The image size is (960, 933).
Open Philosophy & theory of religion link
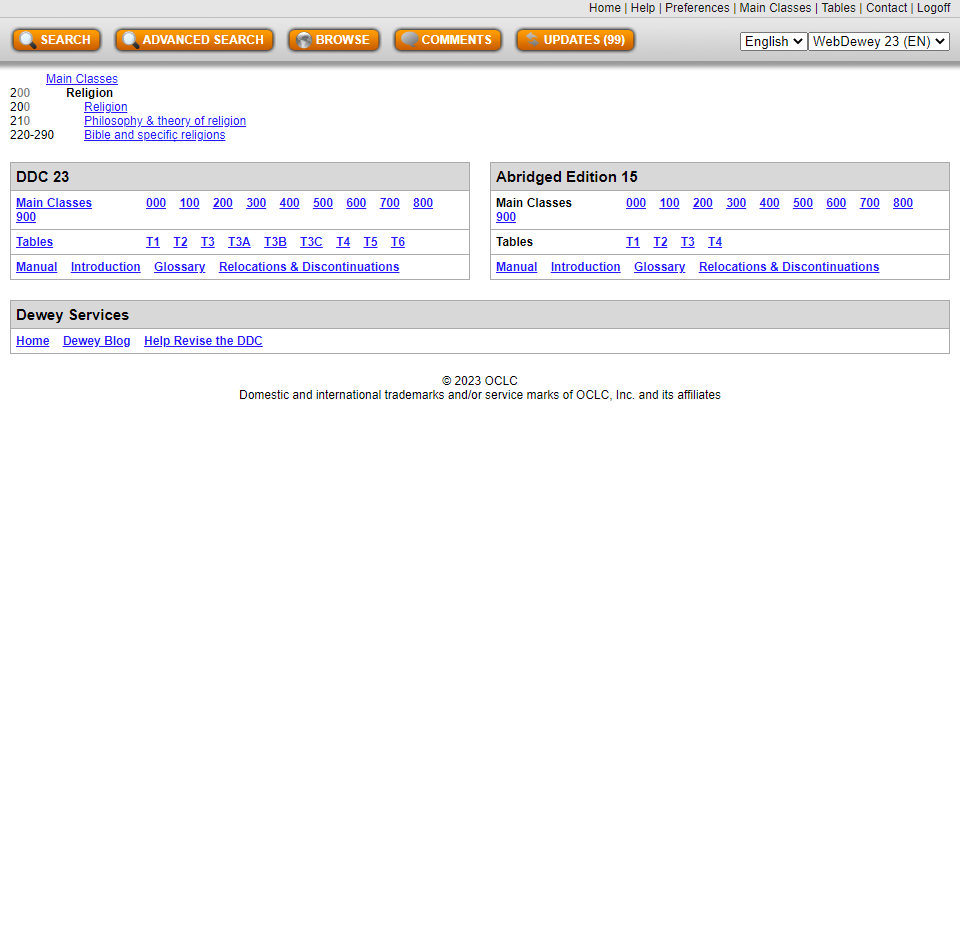point(164,121)
